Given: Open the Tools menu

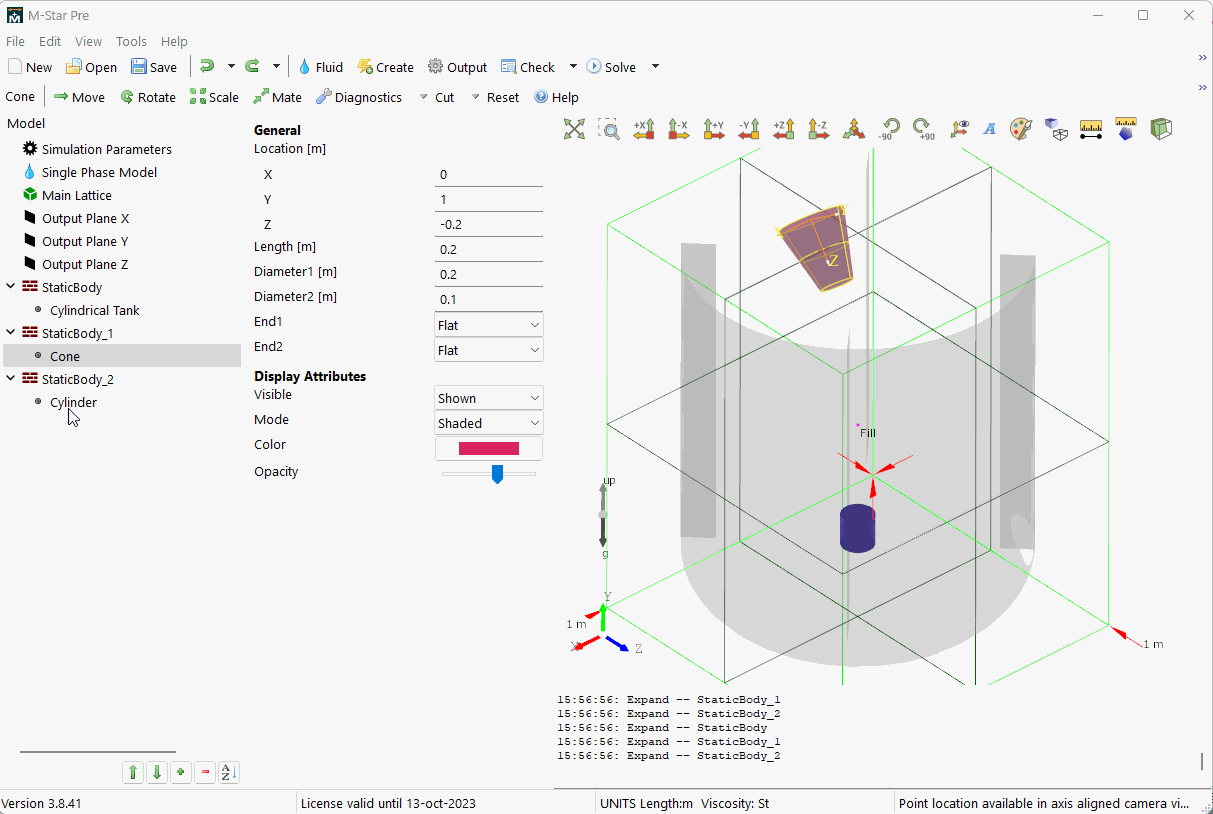Looking at the screenshot, I should click(131, 41).
